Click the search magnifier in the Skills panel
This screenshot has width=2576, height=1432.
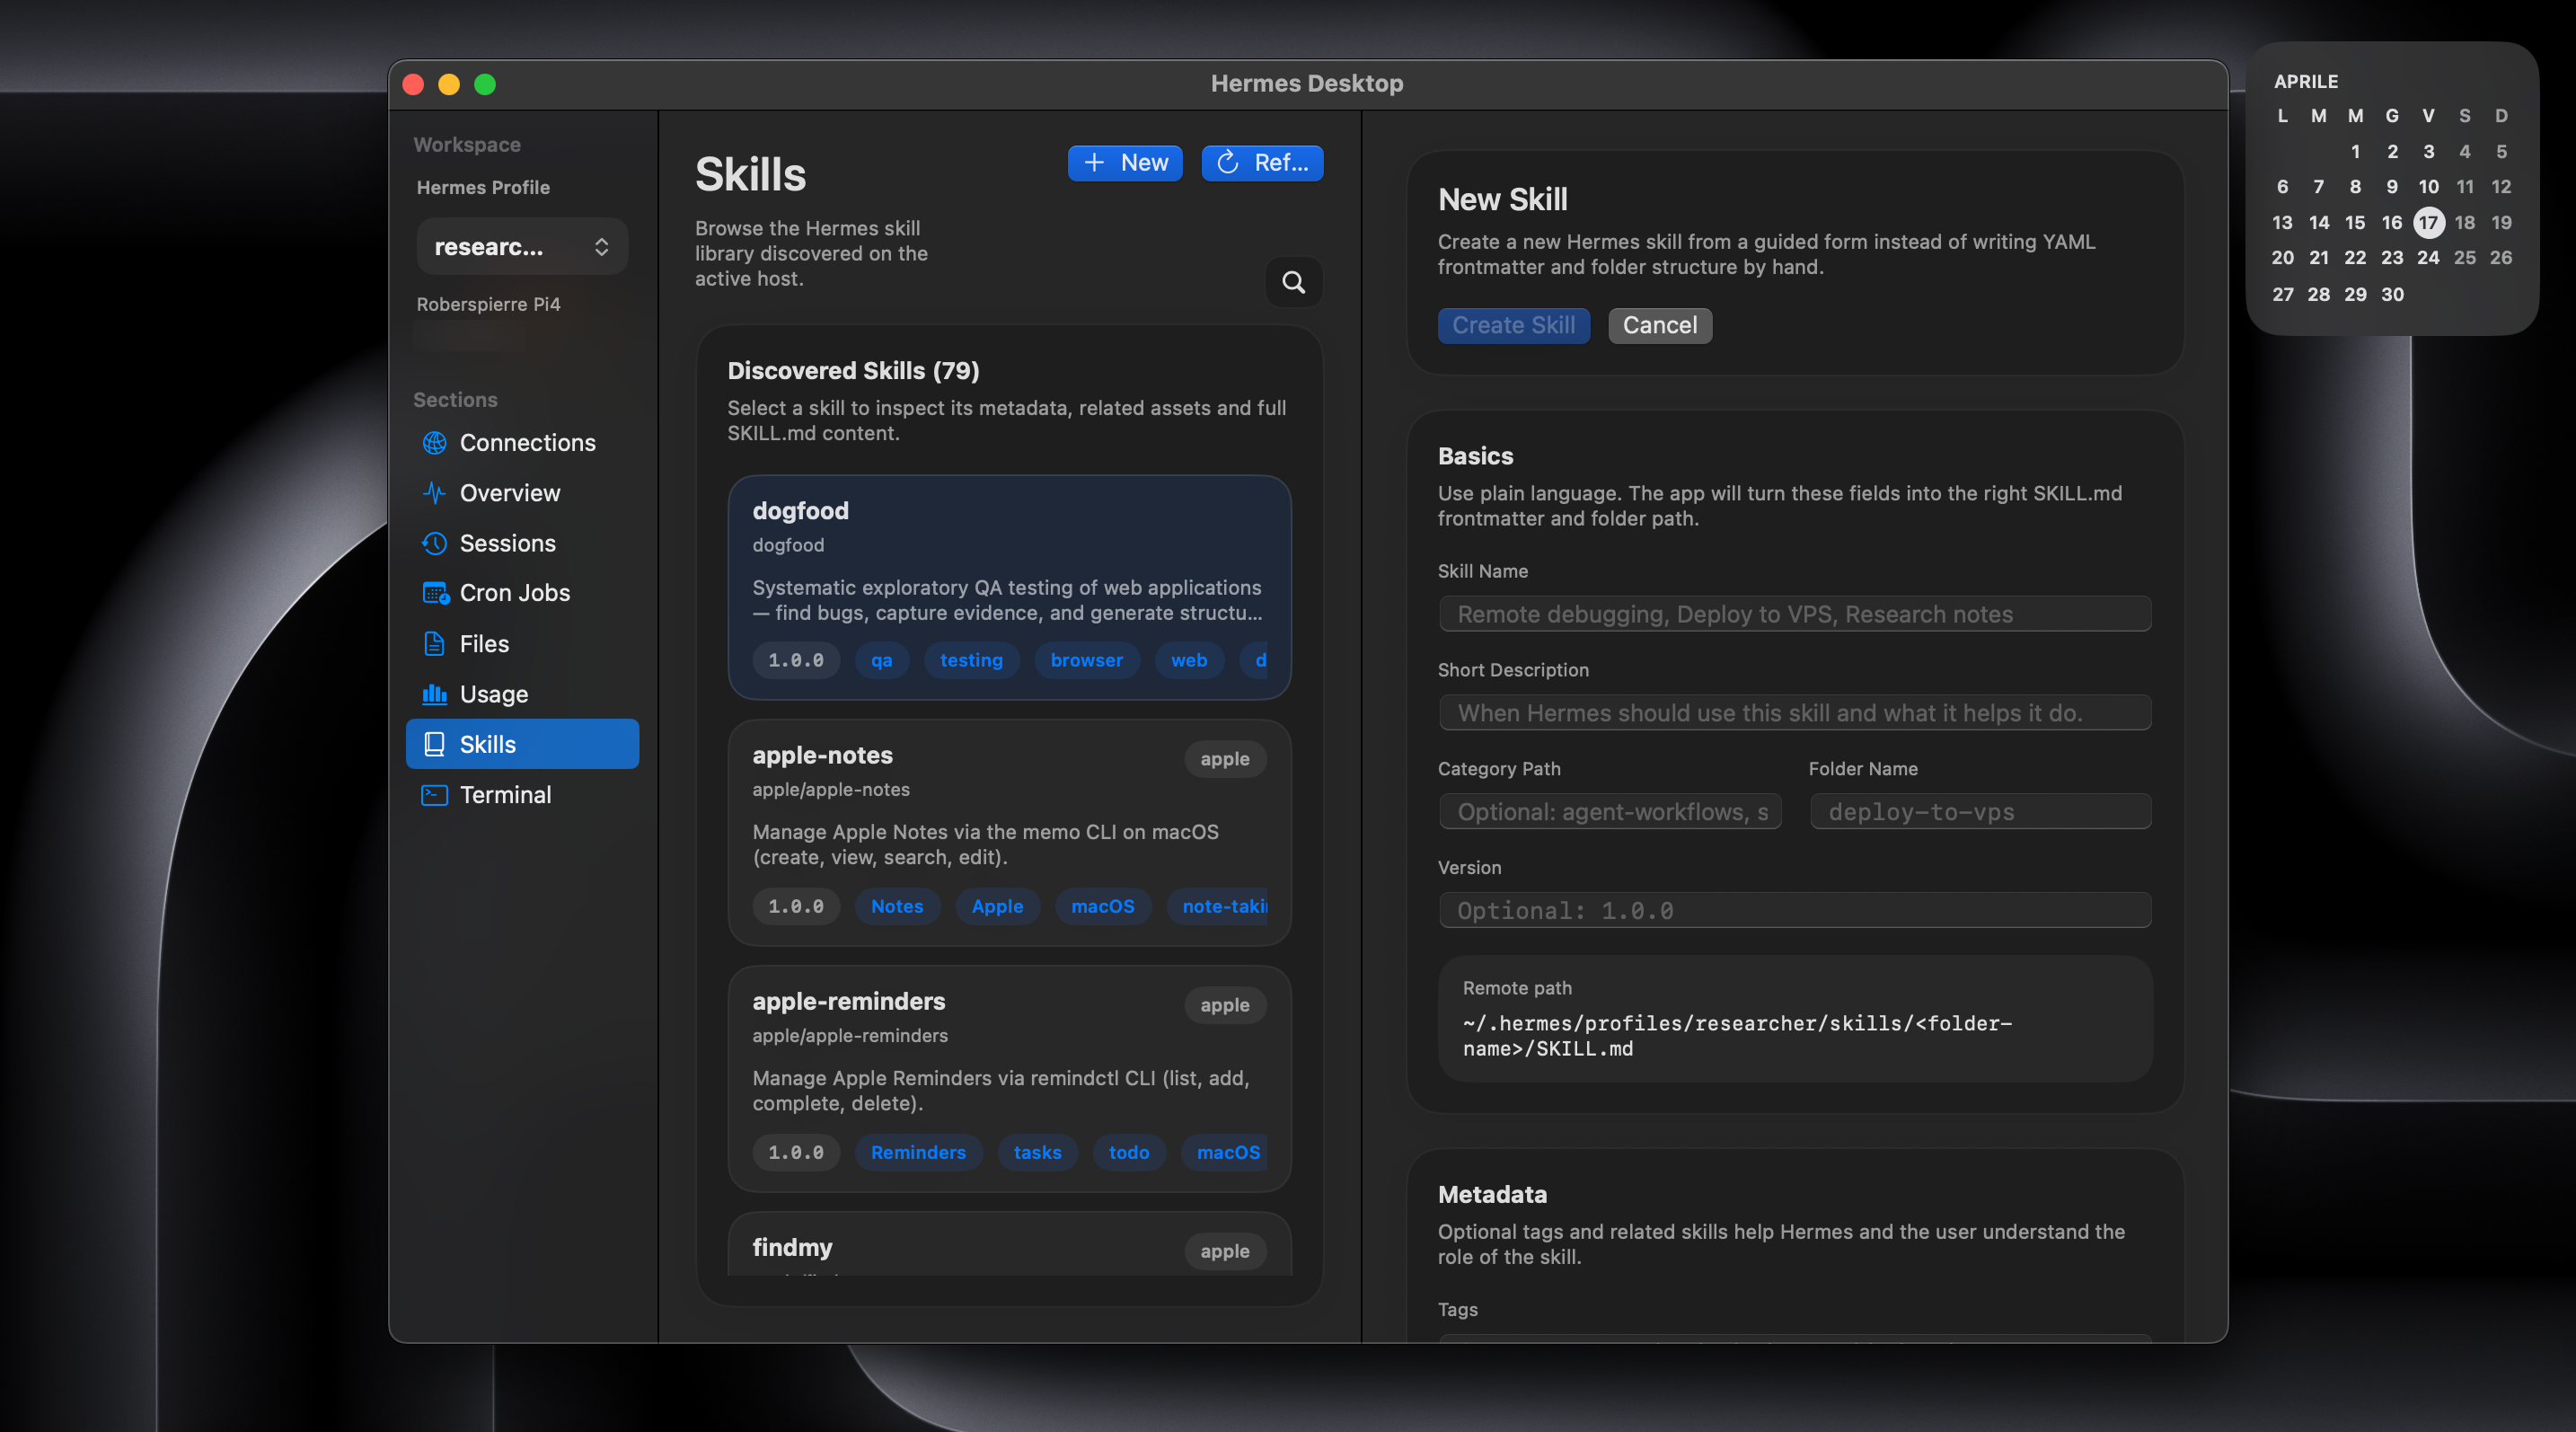(1293, 283)
